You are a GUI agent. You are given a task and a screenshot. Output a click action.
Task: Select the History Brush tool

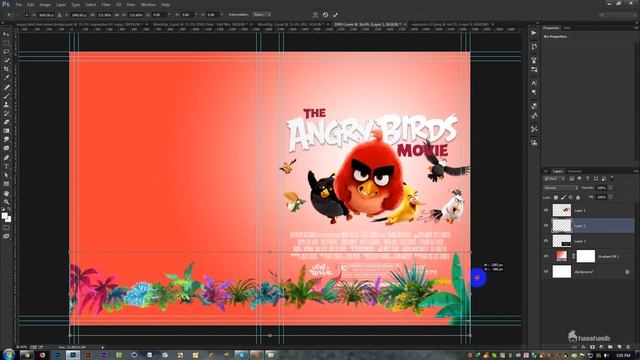coord(6,113)
